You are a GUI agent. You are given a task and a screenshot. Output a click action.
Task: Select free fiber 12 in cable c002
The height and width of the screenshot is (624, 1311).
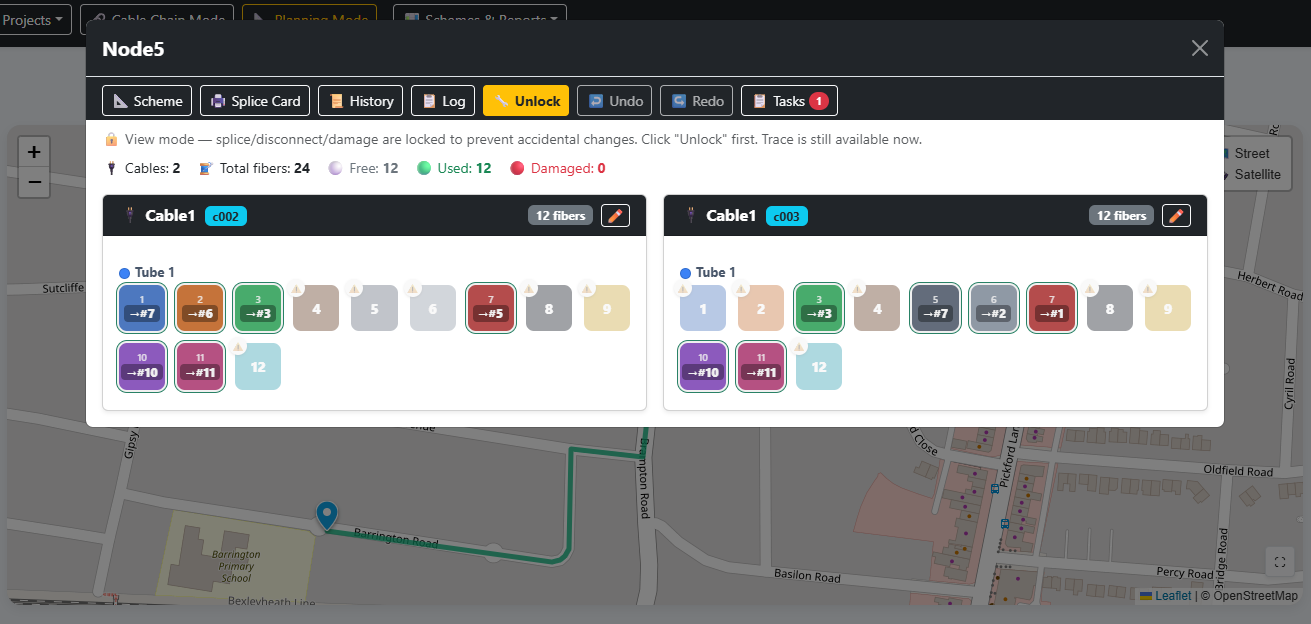coord(258,366)
